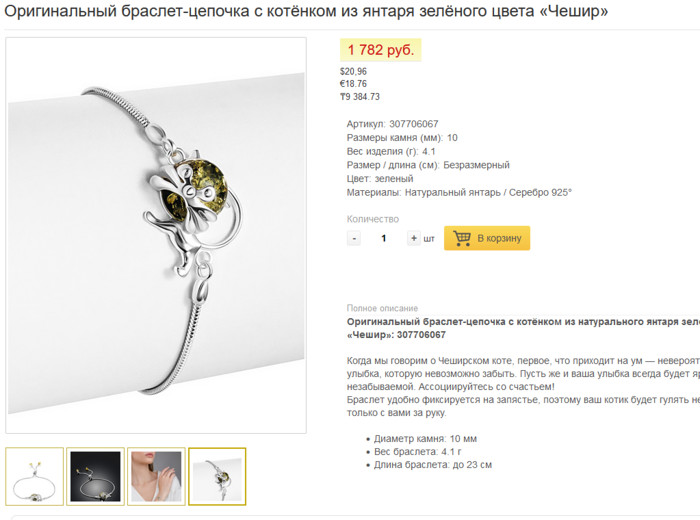Open the first thumbnail of the full bracelet
This screenshot has width=700, height=520.
click(x=34, y=476)
